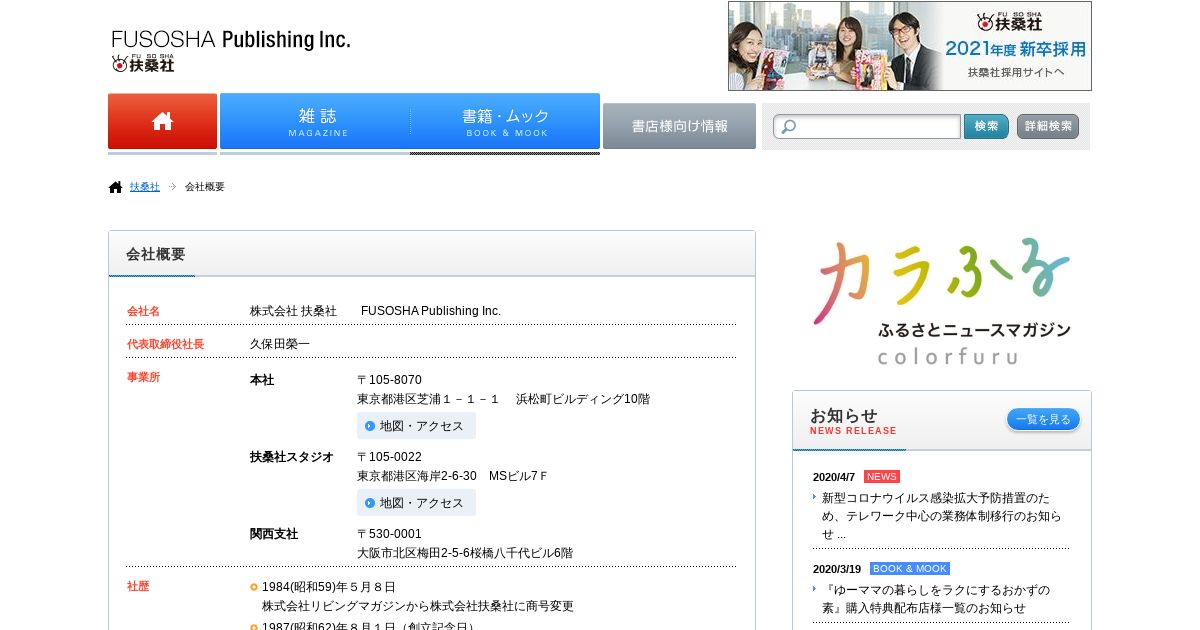This screenshot has width=1200, height=630.
Task: Click the blue arrow icon beside スタジオ map link
Action: coord(370,503)
